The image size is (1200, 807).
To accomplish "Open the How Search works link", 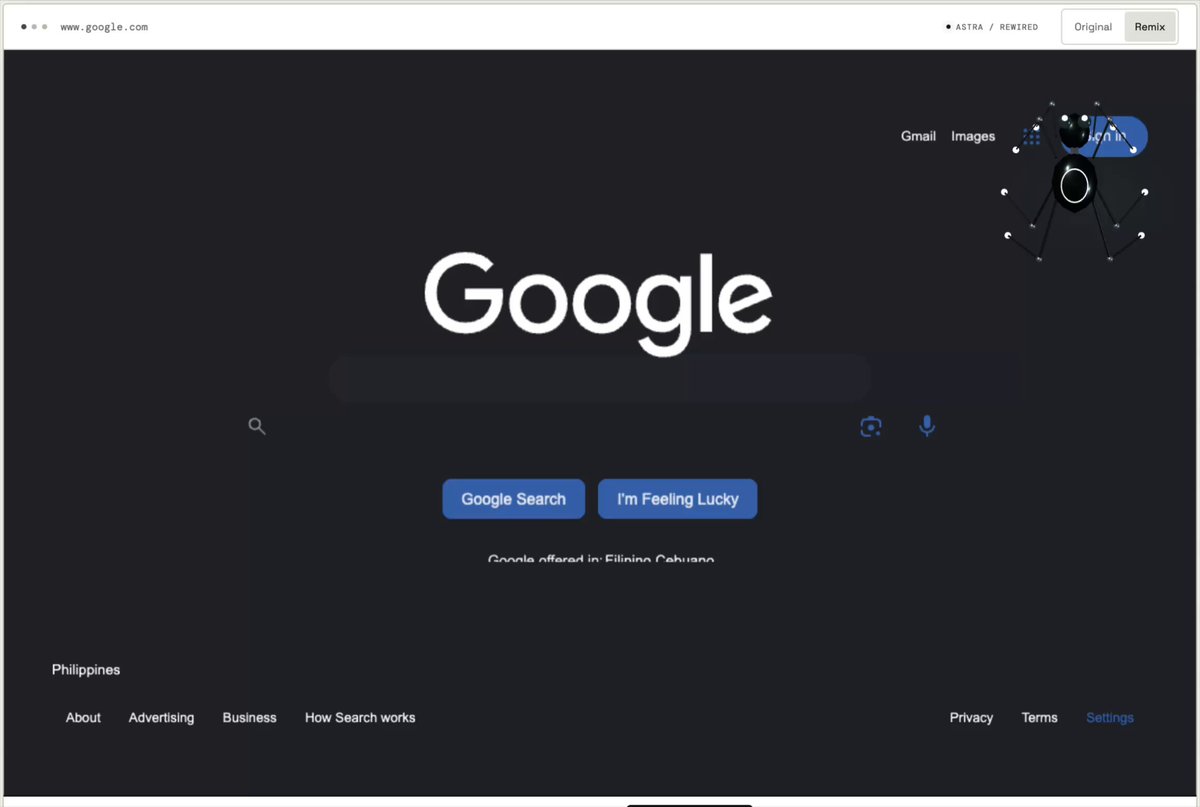I will tap(360, 718).
